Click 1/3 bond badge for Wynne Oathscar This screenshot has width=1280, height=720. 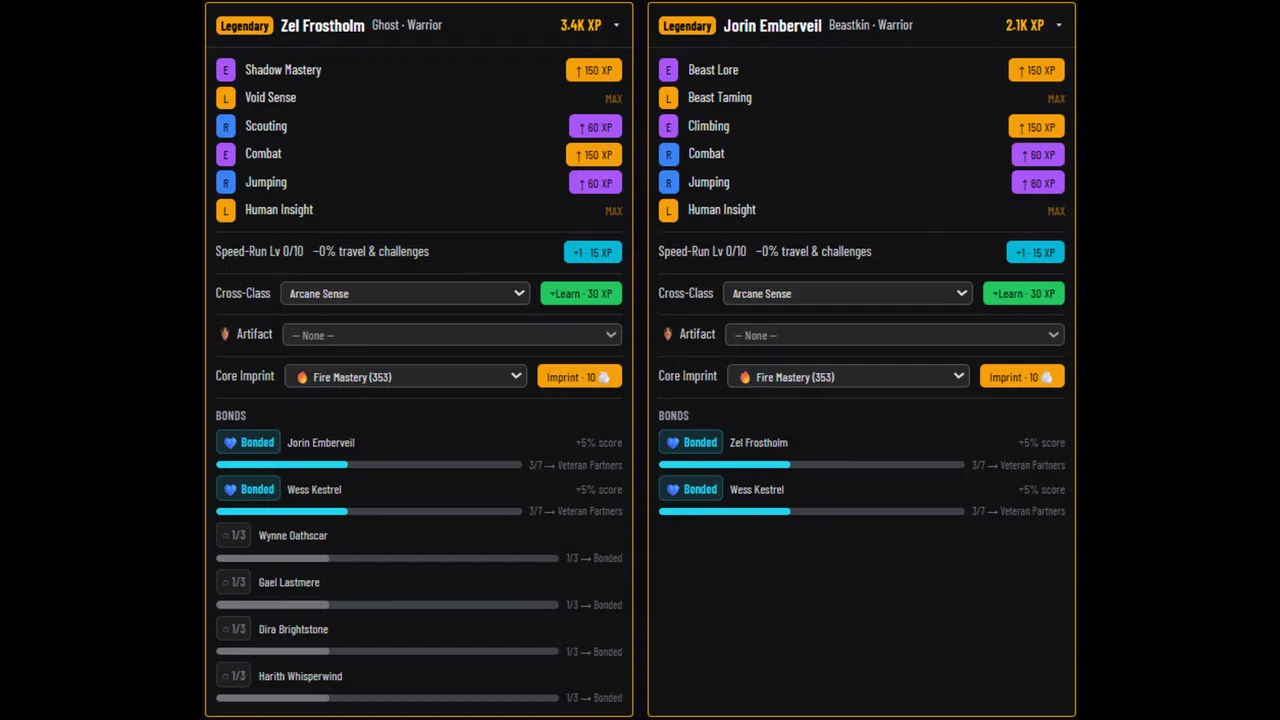coord(233,536)
